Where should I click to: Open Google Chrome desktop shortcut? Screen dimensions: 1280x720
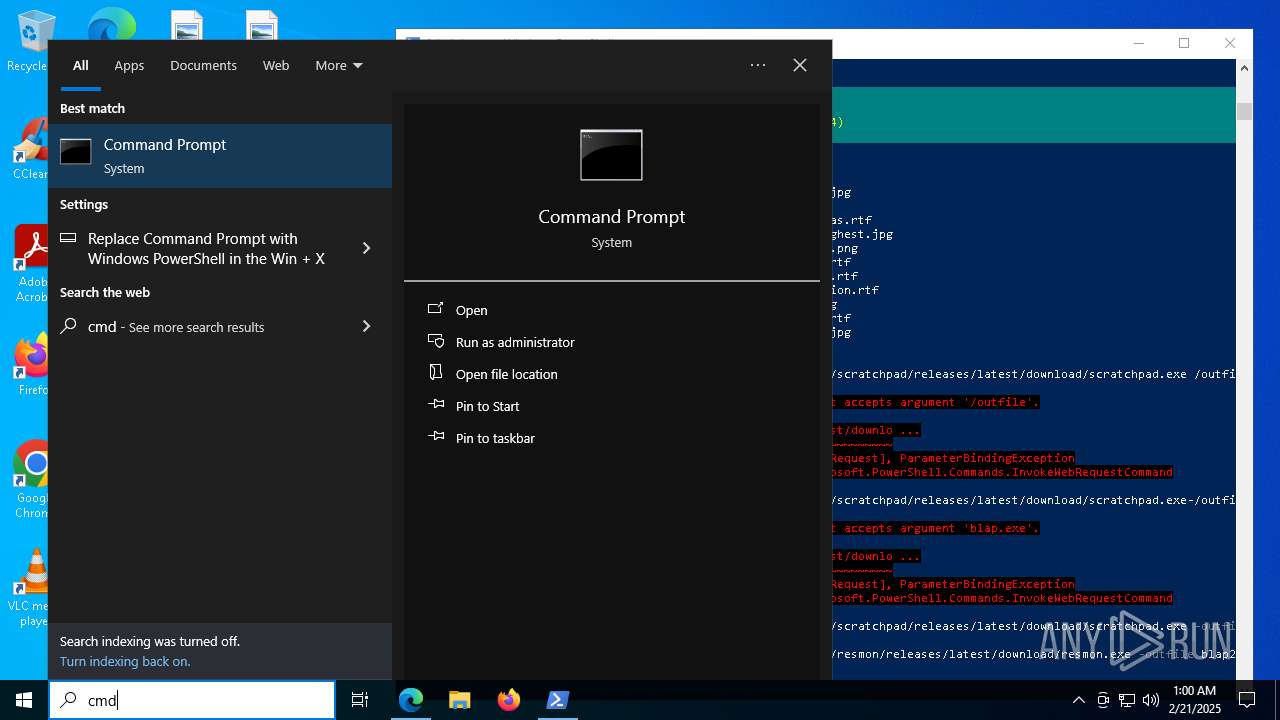click(32, 480)
